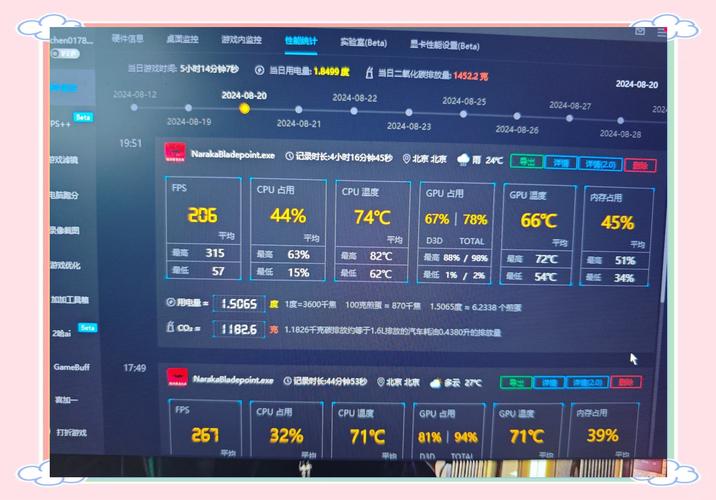Viewport: 716px width, 500px height.
Task: Open 游戏滤镜 in the sidebar
Action: coord(64,160)
